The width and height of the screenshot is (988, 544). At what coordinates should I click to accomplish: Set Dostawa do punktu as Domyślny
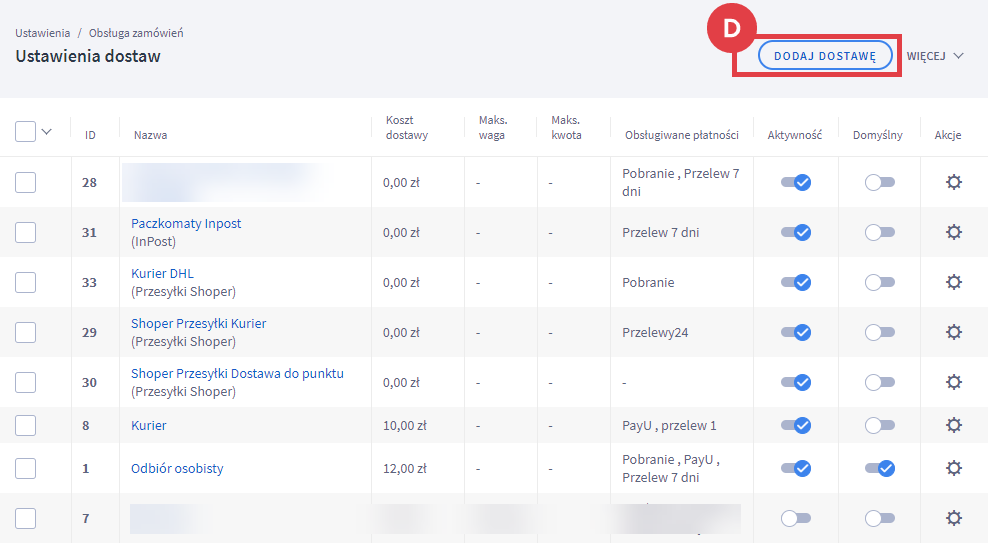point(880,382)
